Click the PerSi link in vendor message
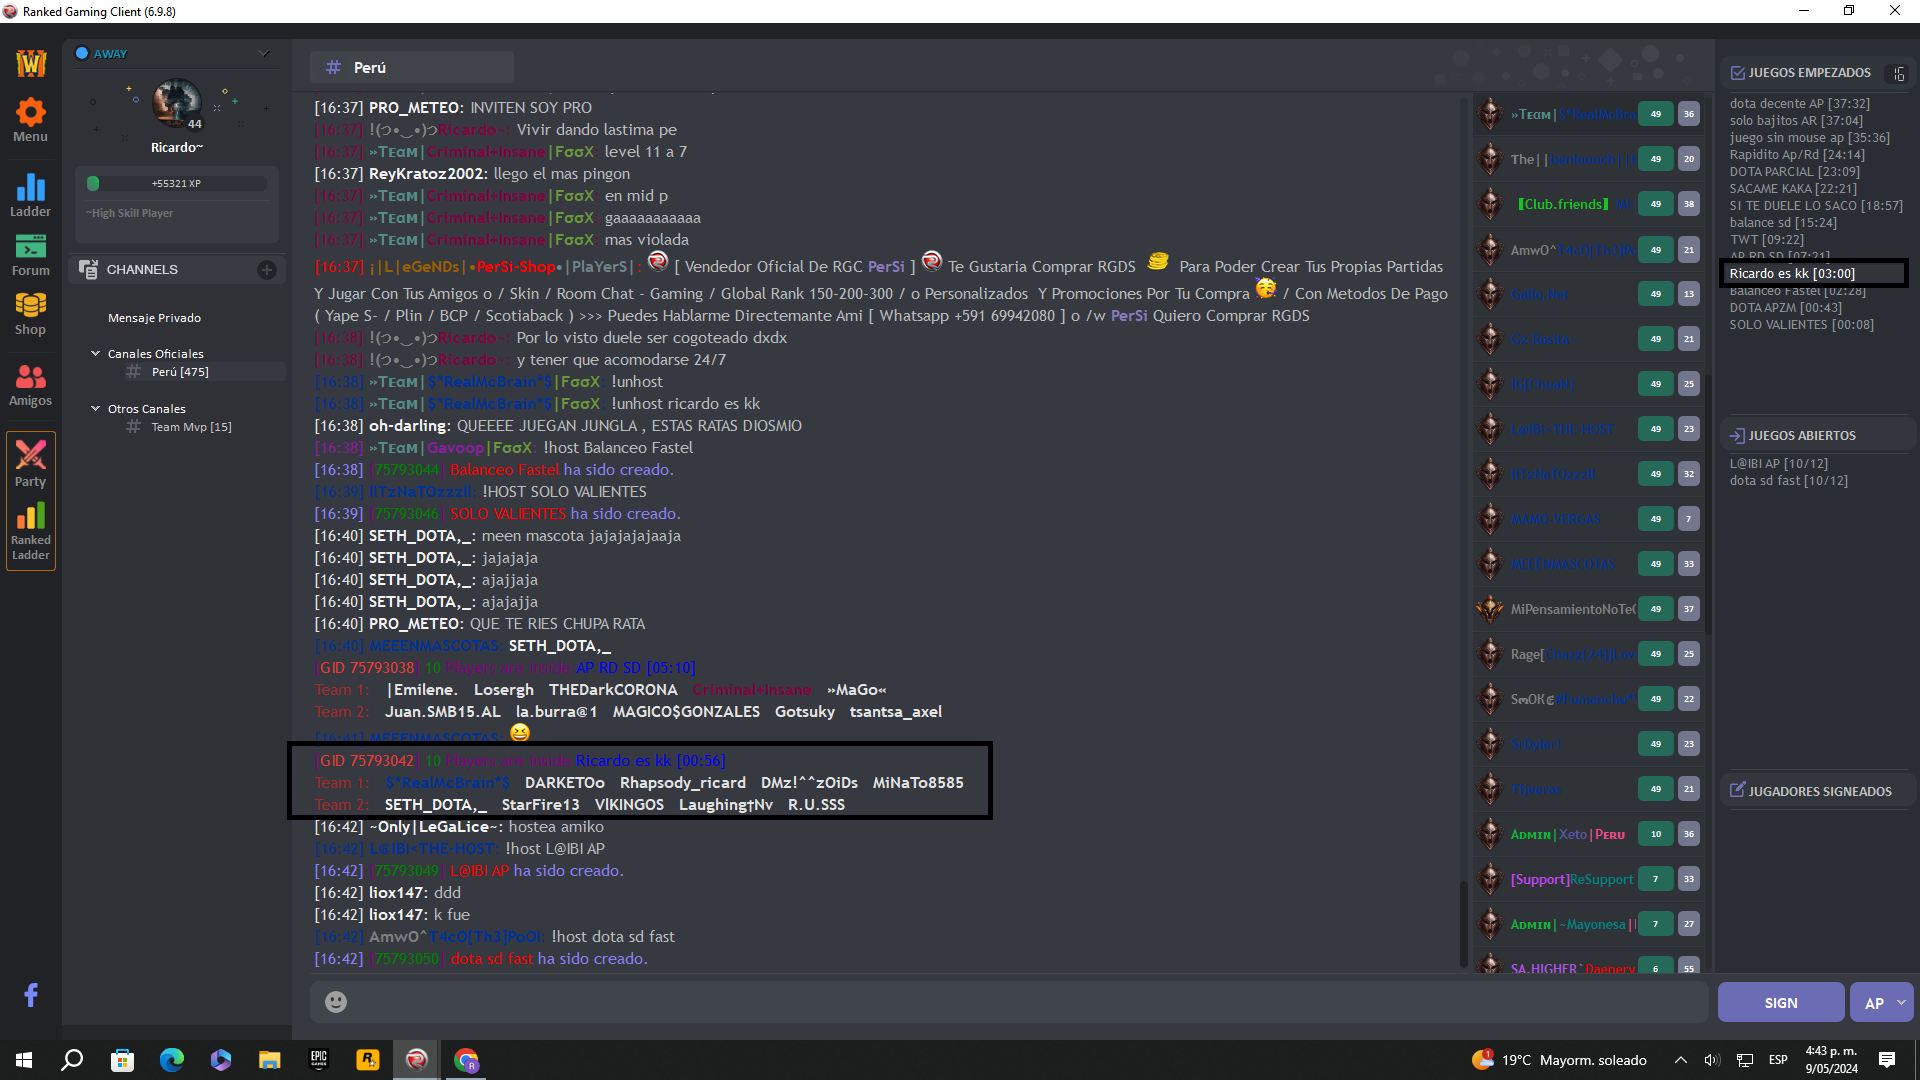Screen dimensions: 1920x1080 tap(885, 266)
